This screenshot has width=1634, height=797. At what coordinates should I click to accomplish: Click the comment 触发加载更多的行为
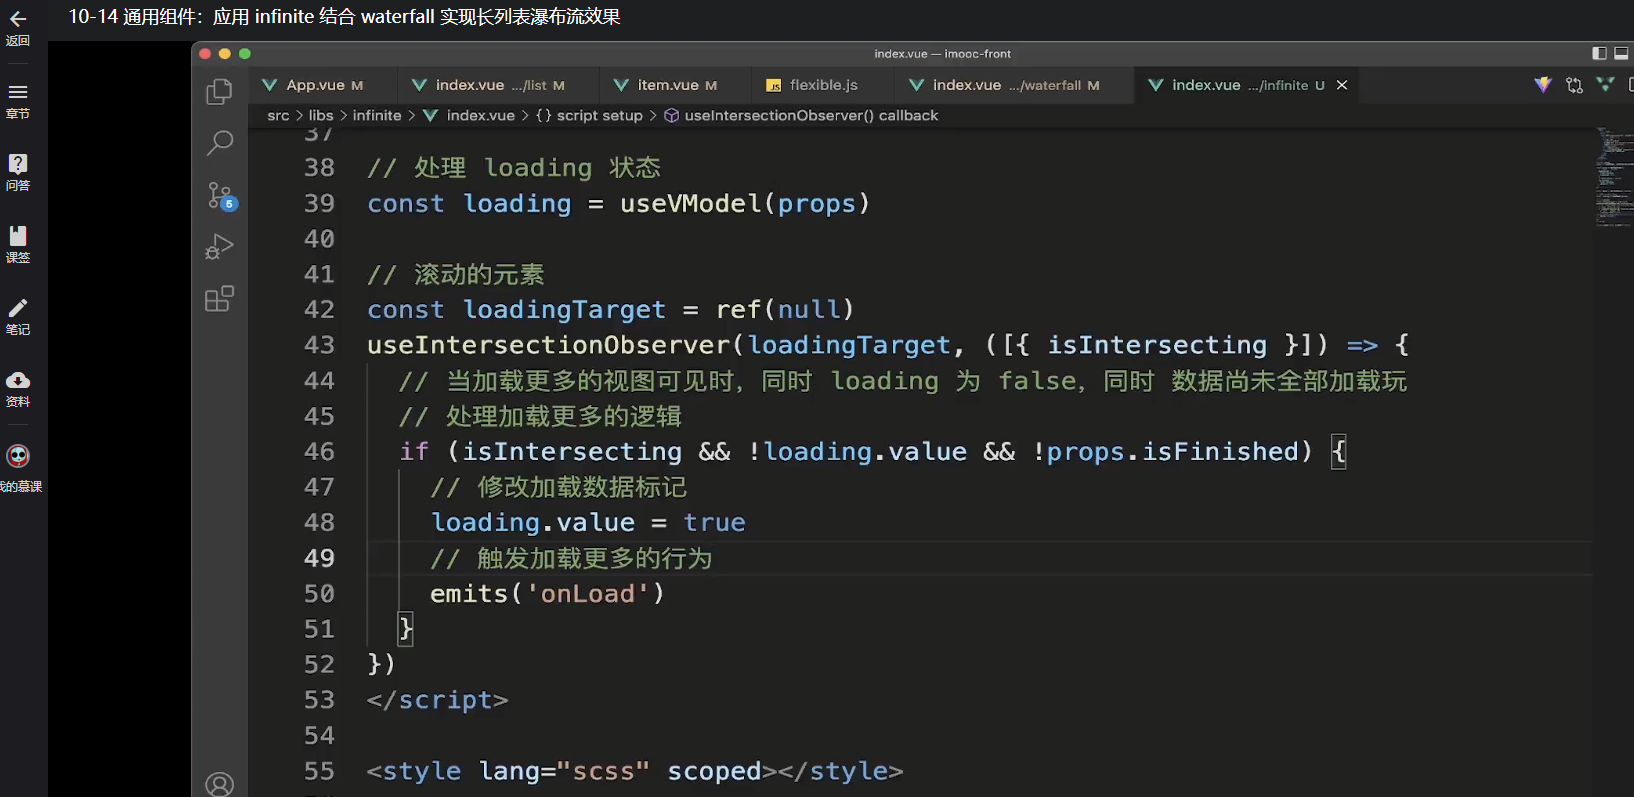pyautogui.click(x=571, y=558)
